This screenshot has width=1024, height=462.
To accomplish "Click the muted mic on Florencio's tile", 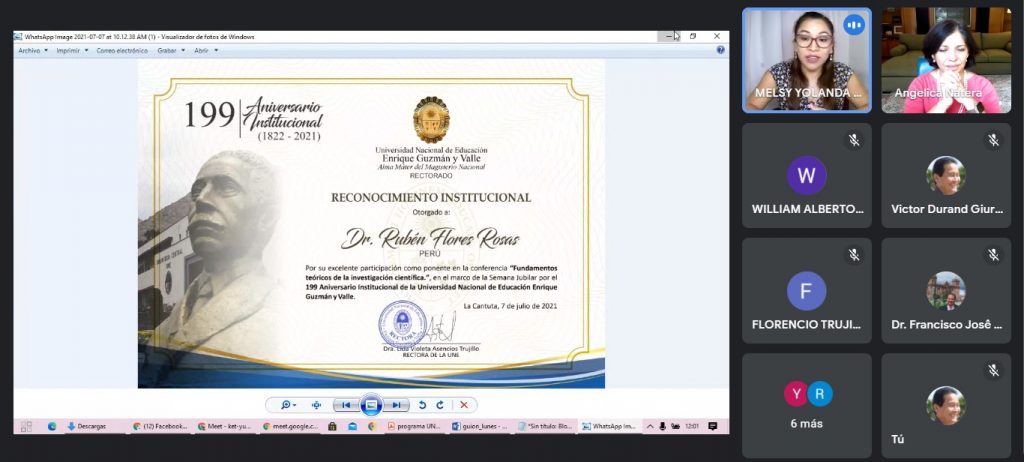I will pyautogui.click(x=854, y=256).
